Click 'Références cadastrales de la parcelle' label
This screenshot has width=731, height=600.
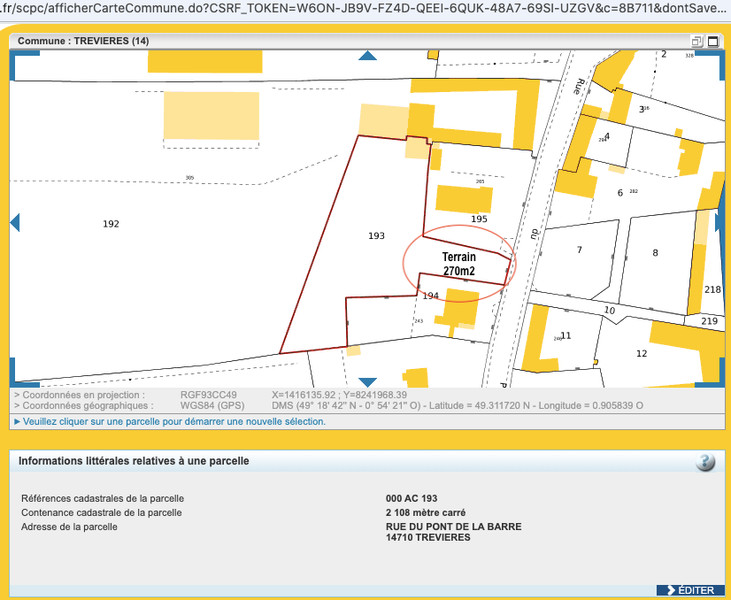pyautogui.click(x=103, y=498)
